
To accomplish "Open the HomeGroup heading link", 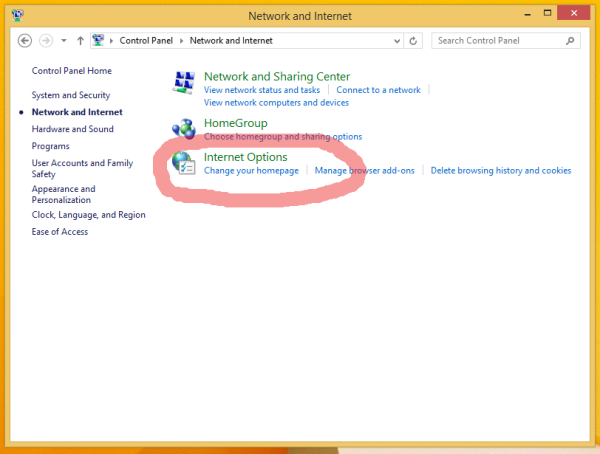I will pos(236,123).
